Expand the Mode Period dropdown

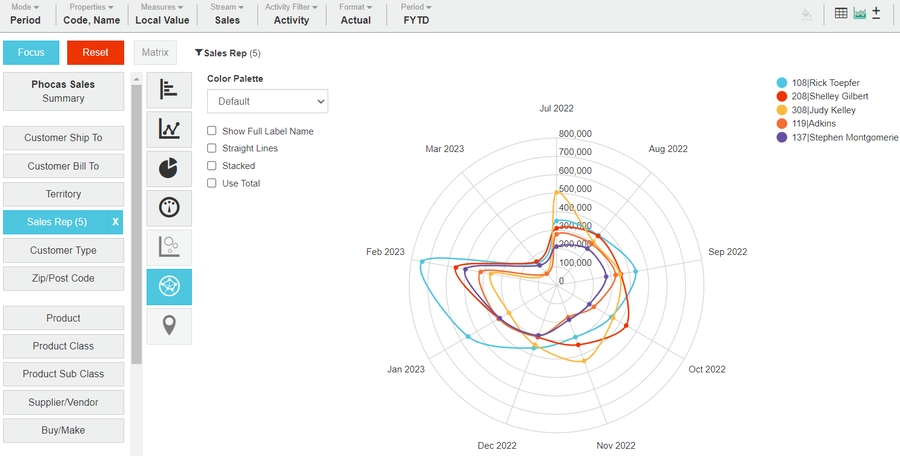click(26, 14)
